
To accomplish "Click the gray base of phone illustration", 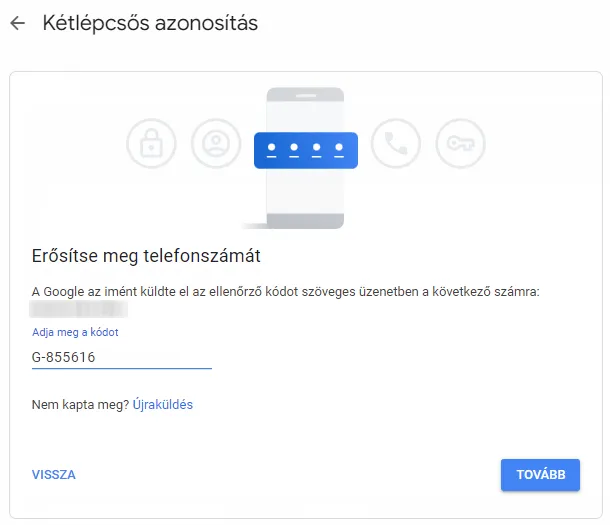I will point(305,222).
